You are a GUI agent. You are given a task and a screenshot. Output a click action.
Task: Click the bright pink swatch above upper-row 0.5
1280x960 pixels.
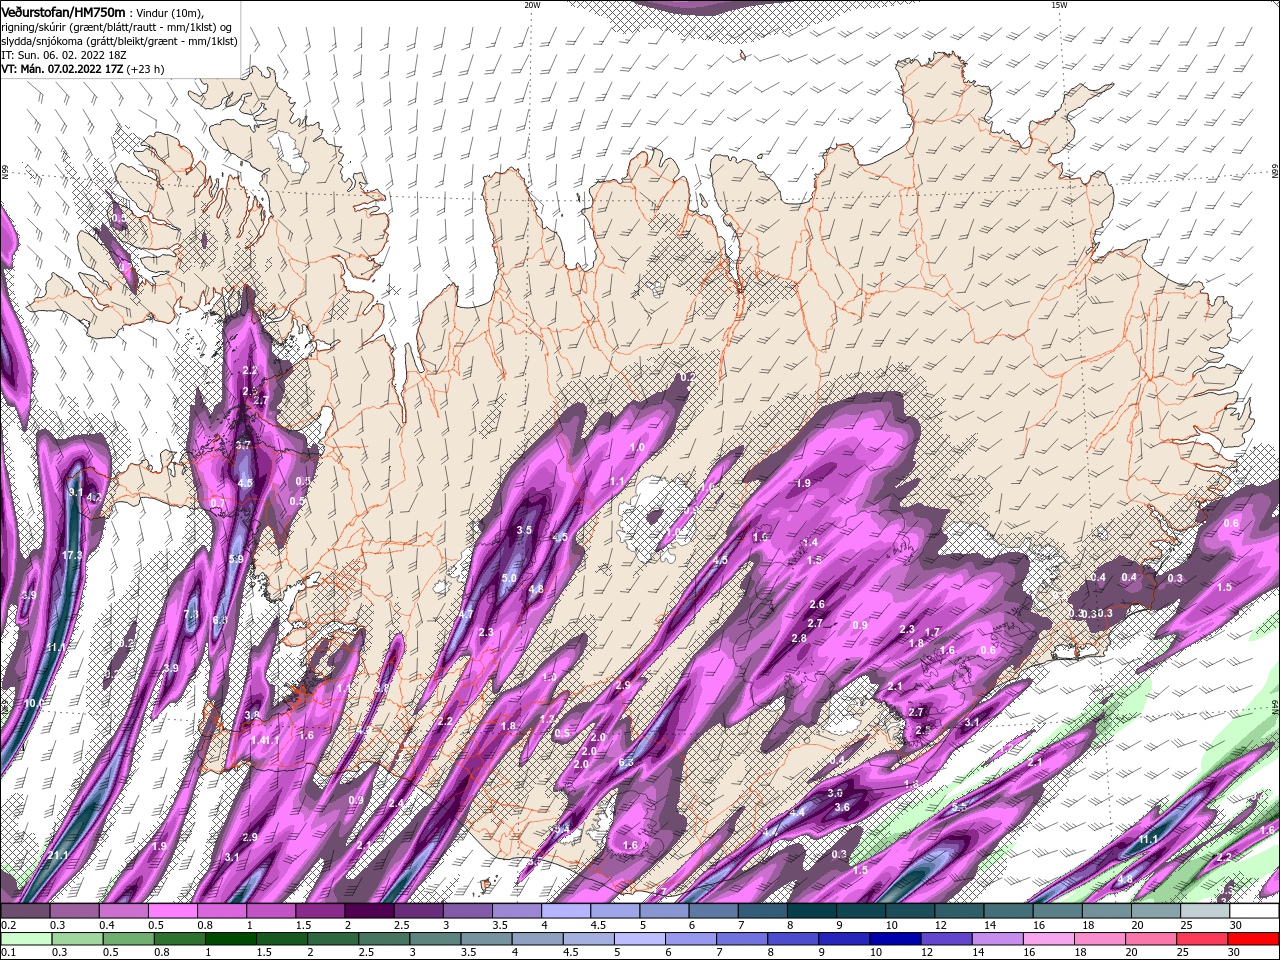pos(172,911)
